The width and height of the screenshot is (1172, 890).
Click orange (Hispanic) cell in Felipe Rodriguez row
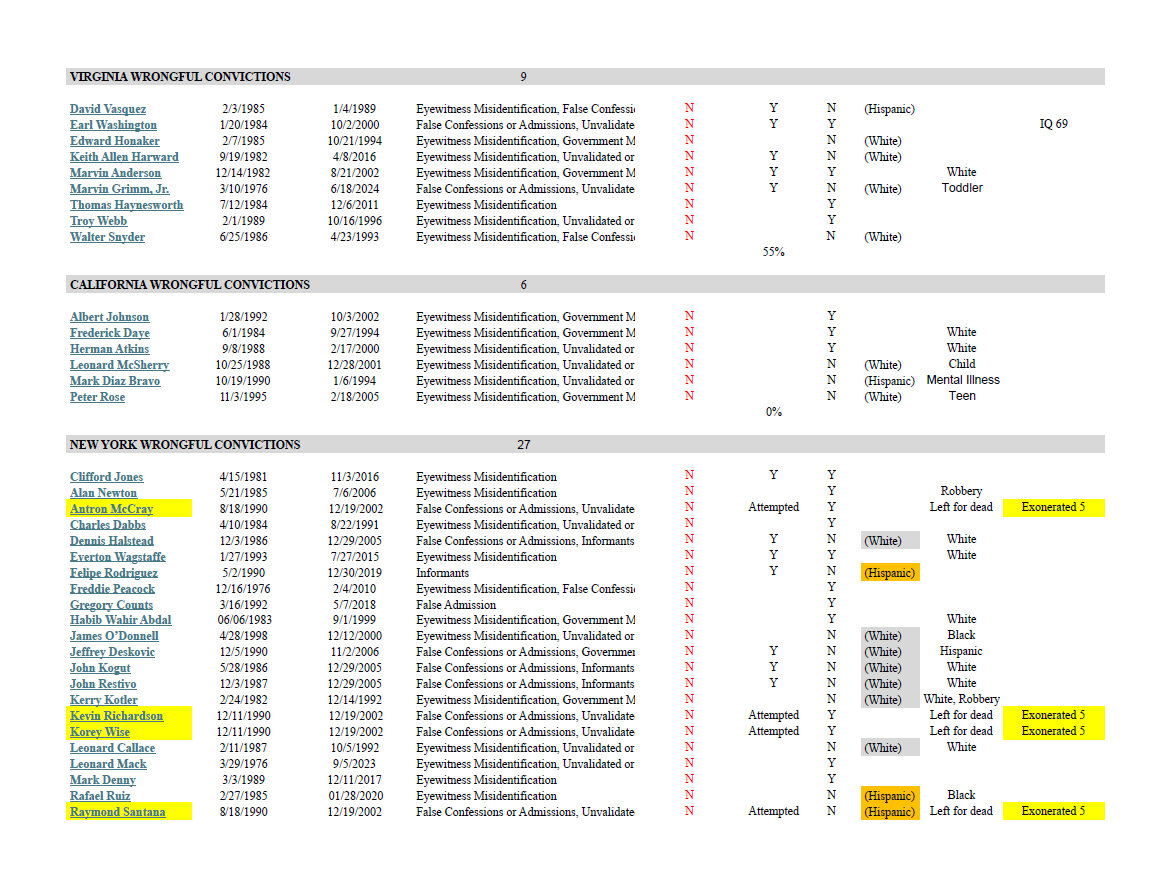pyautogui.click(x=889, y=573)
